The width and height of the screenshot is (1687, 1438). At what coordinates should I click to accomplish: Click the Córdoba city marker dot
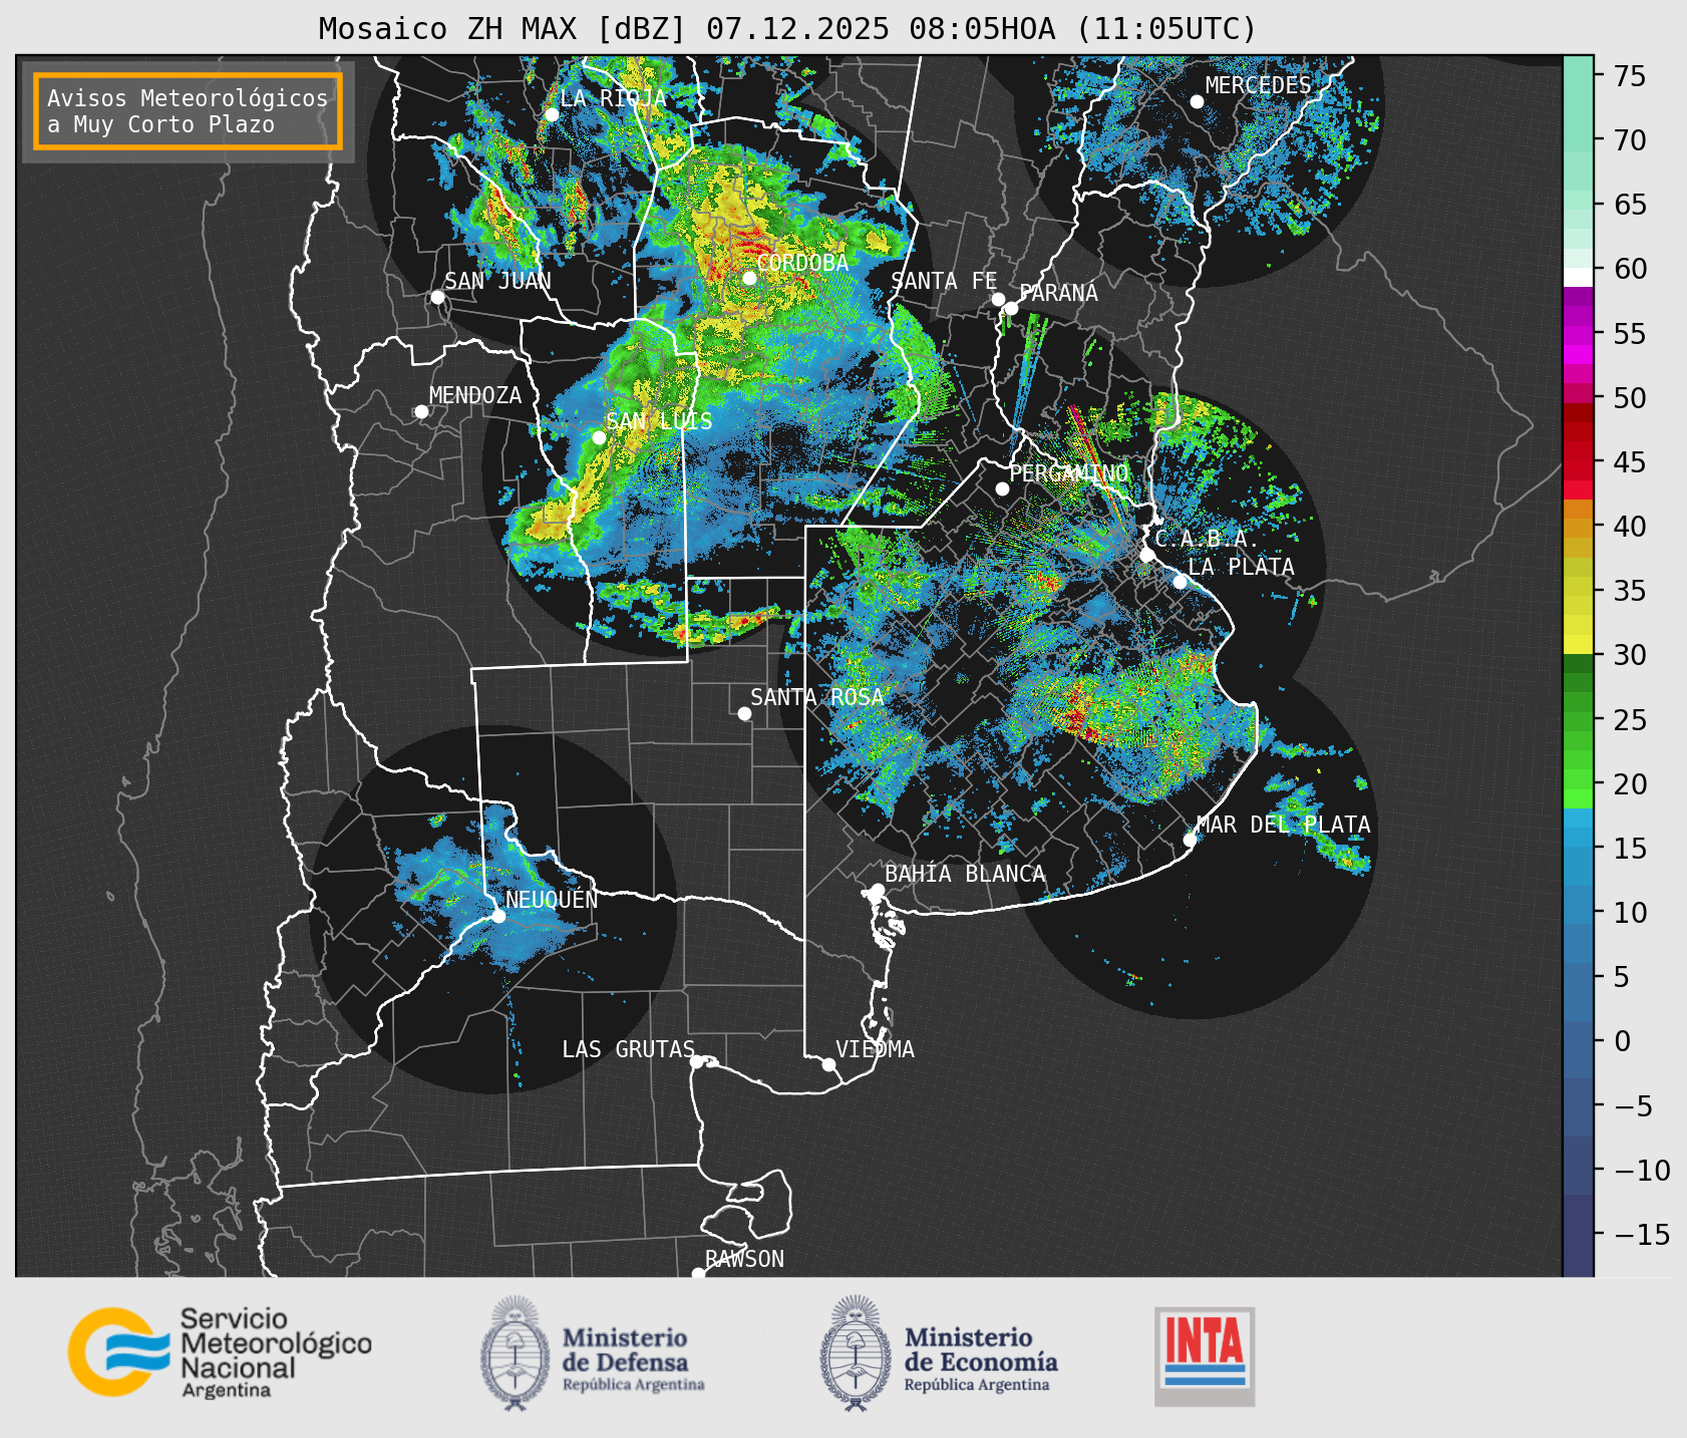(x=749, y=277)
